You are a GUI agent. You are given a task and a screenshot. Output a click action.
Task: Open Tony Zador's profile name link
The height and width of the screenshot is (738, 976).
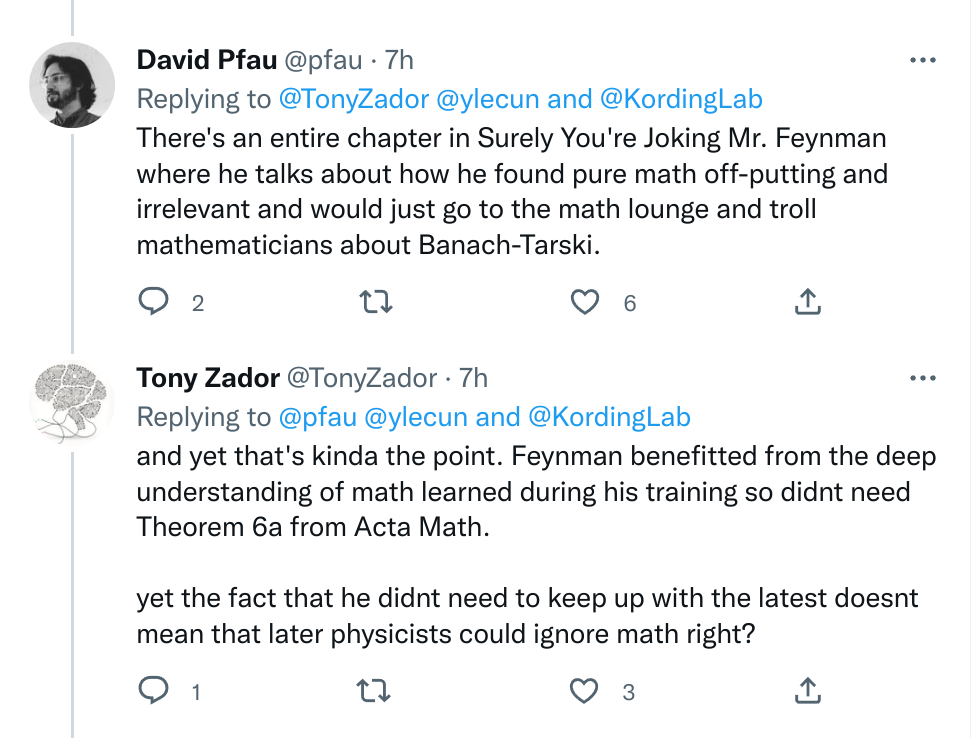point(207,378)
